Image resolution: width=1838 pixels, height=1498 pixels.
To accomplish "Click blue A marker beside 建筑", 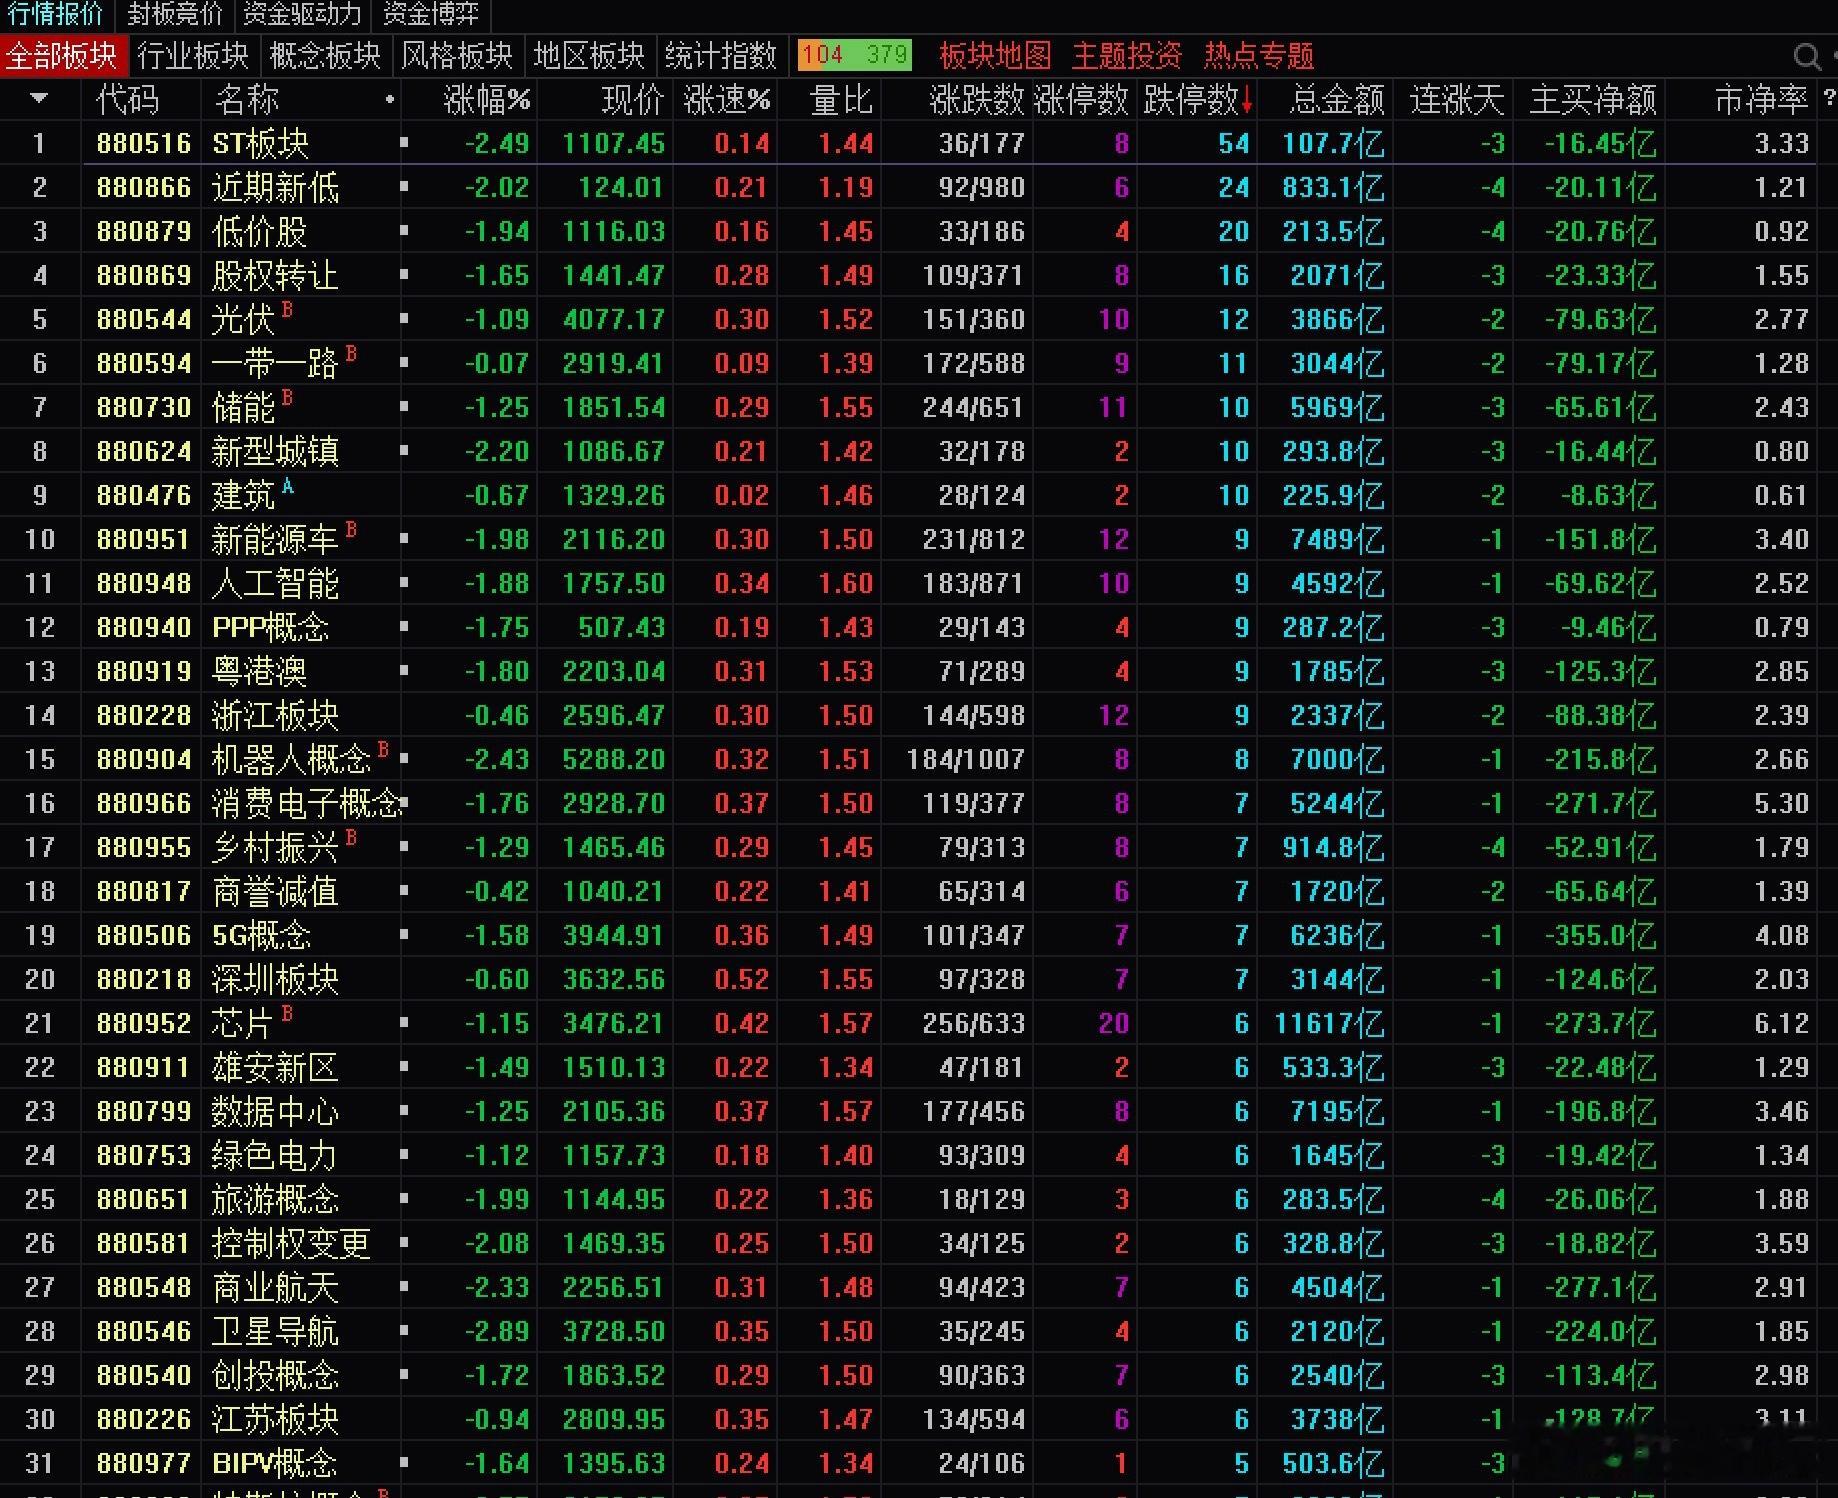I will click(287, 485).
